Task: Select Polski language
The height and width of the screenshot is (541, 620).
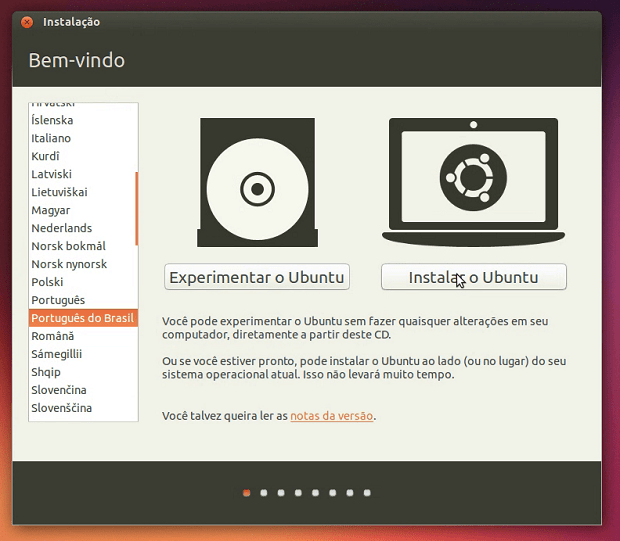Action: (83, 282)
